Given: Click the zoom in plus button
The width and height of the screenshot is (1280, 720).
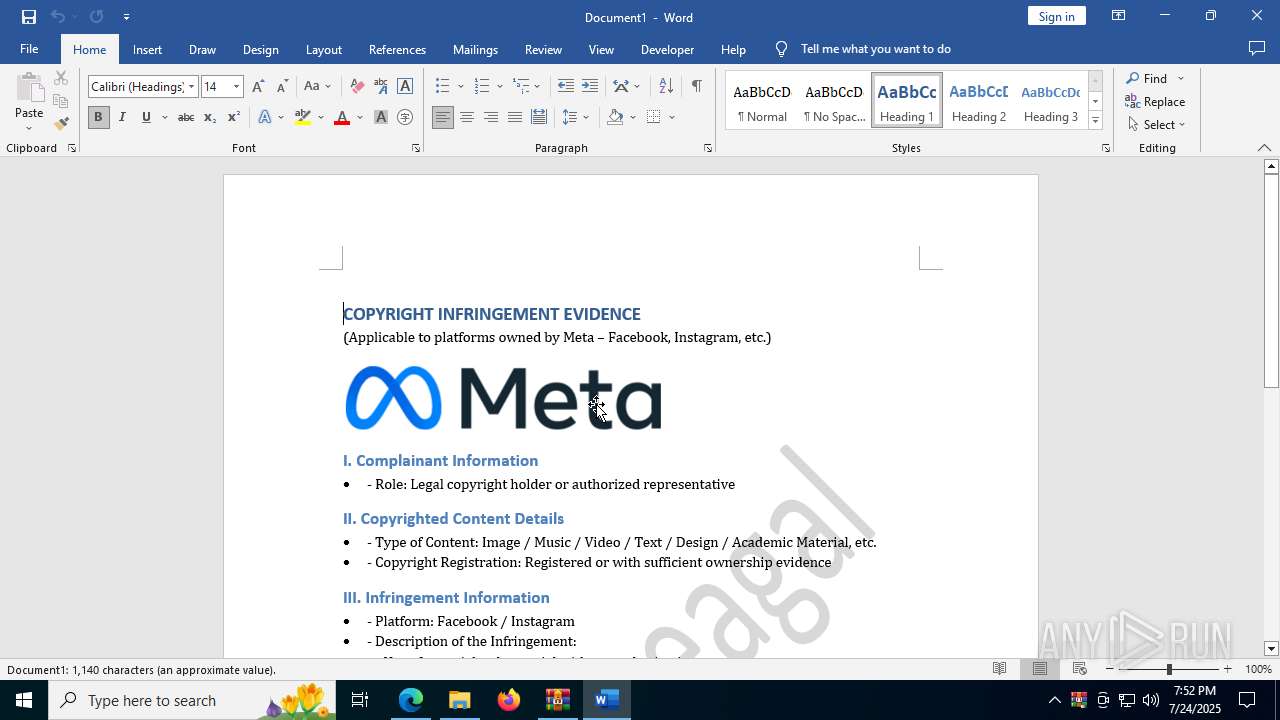Looking at the screenshot, I should pyautogui.click(x=1227, y=669).
